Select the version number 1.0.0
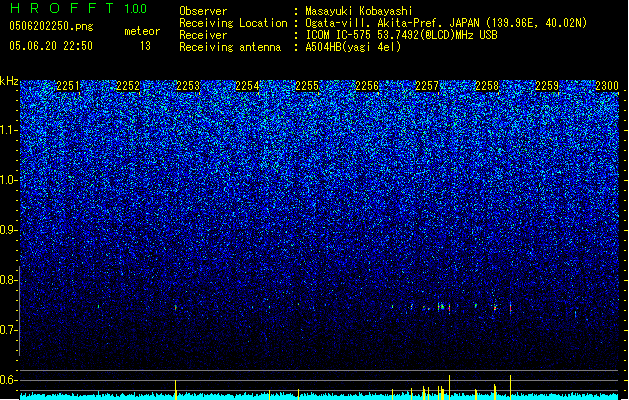Screen dimensions: 629x400 (x=136, y=9)
